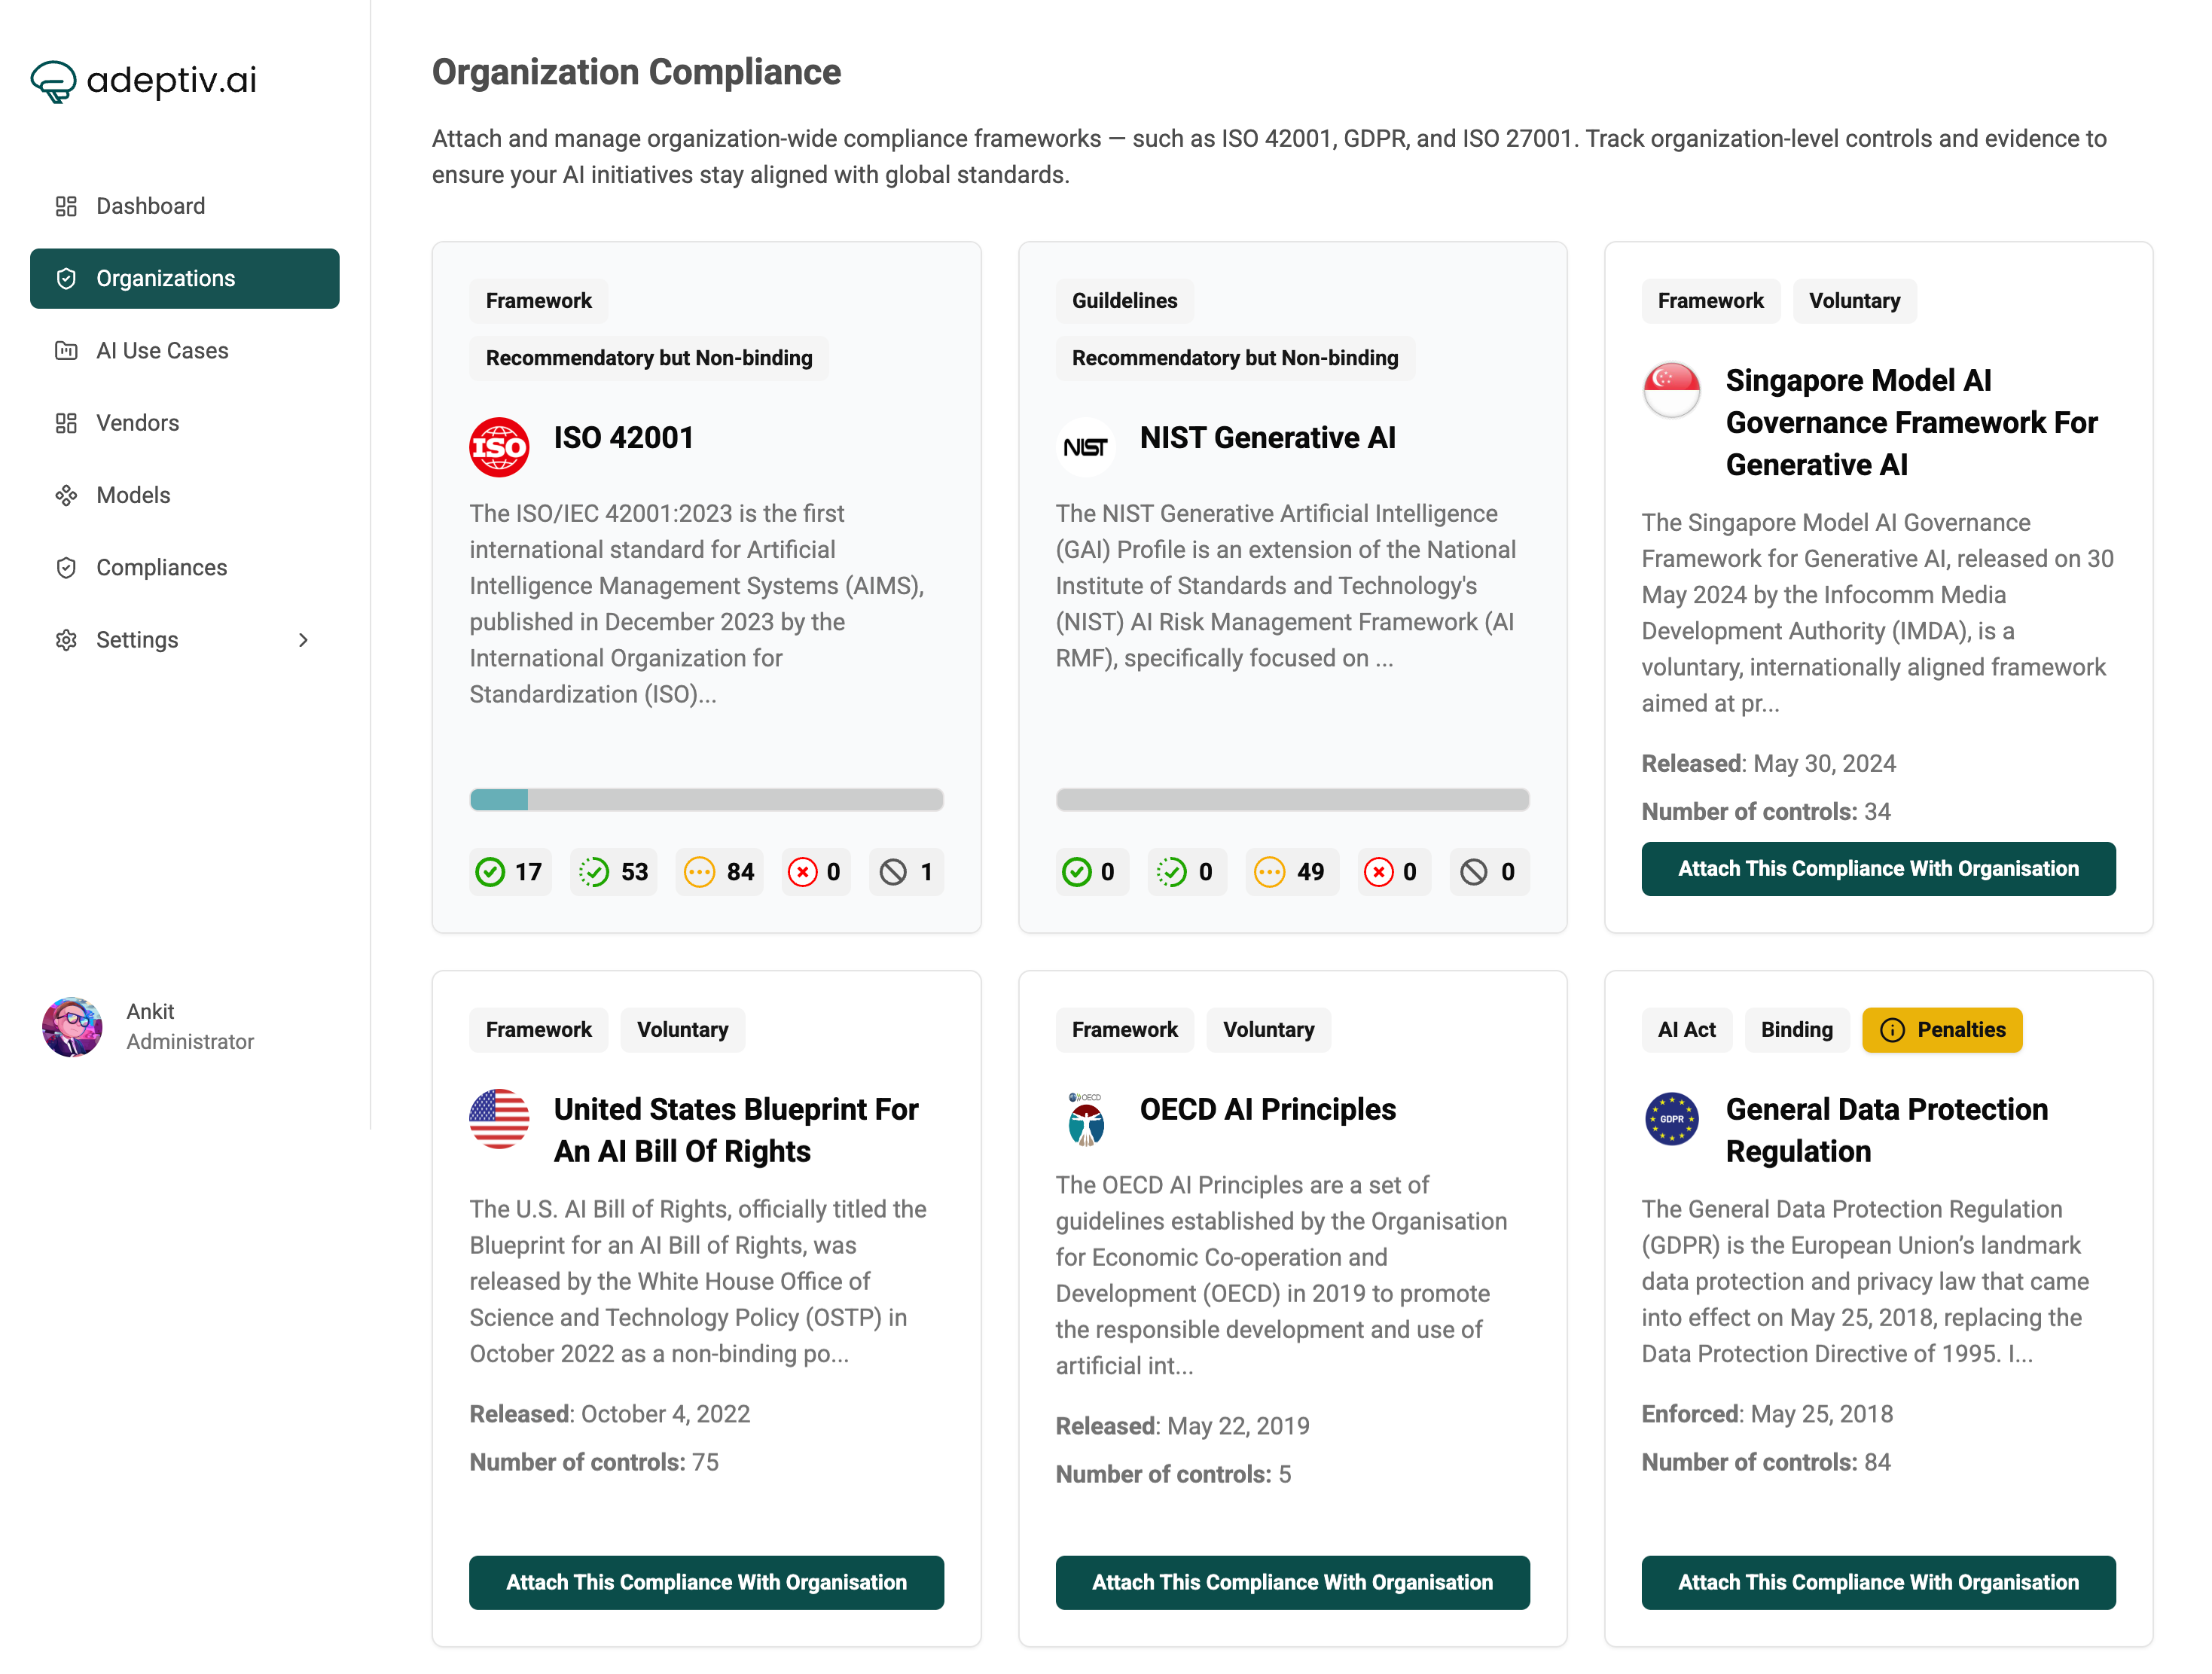Click ISO 42001 completed count of 17
2212x1674 pixels.
pos(509,872)
